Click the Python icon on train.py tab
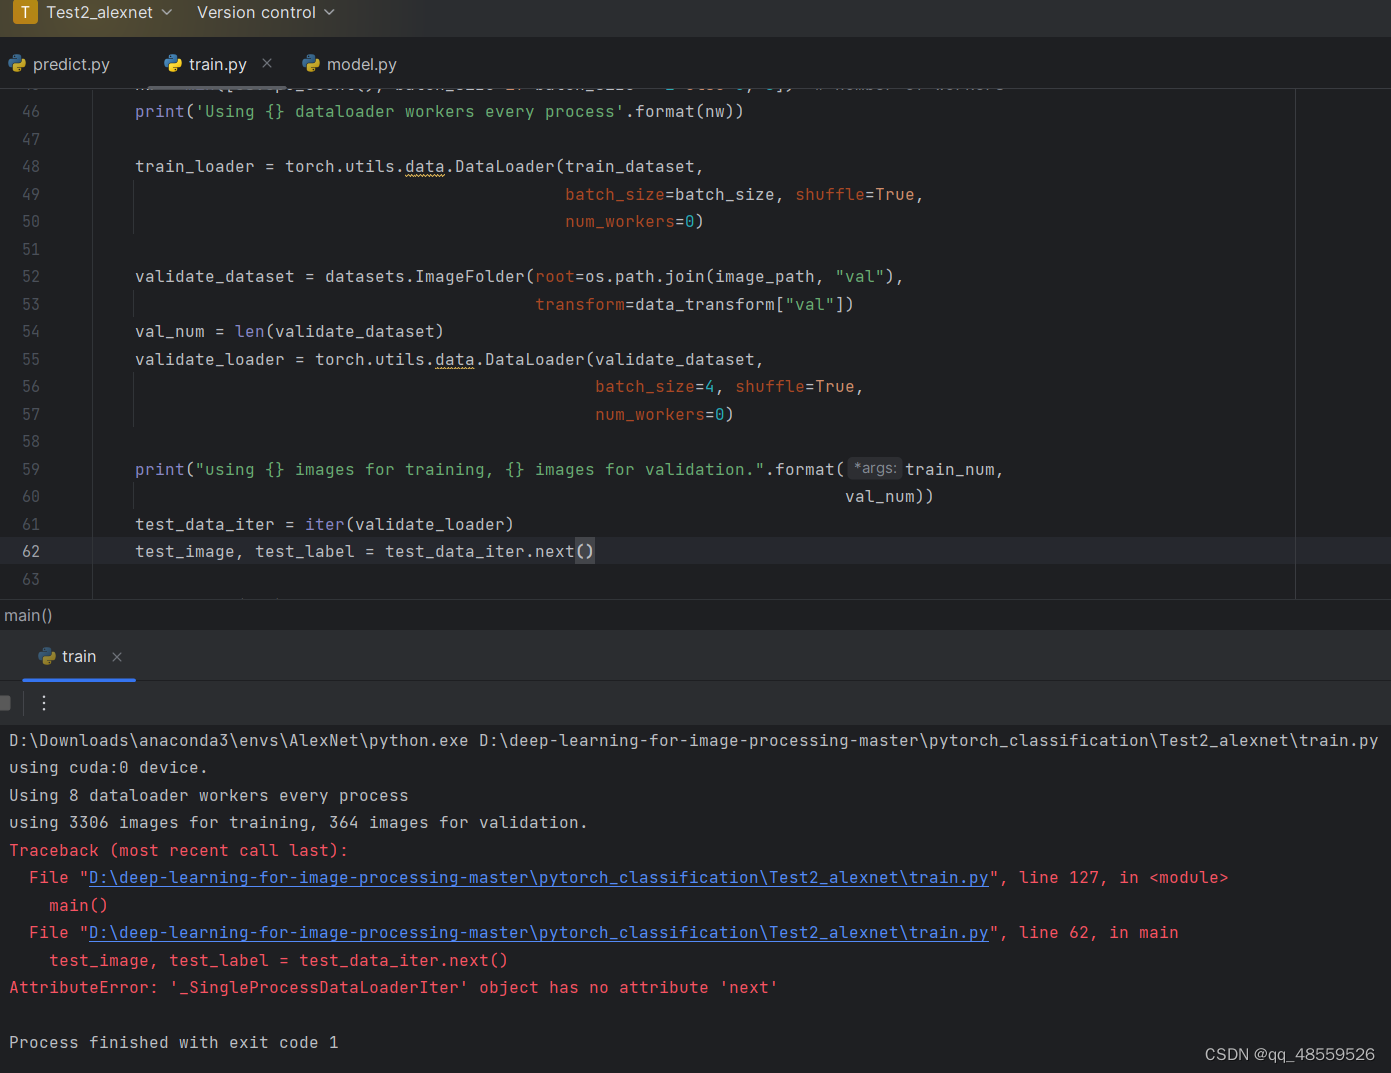 (174, 63)
